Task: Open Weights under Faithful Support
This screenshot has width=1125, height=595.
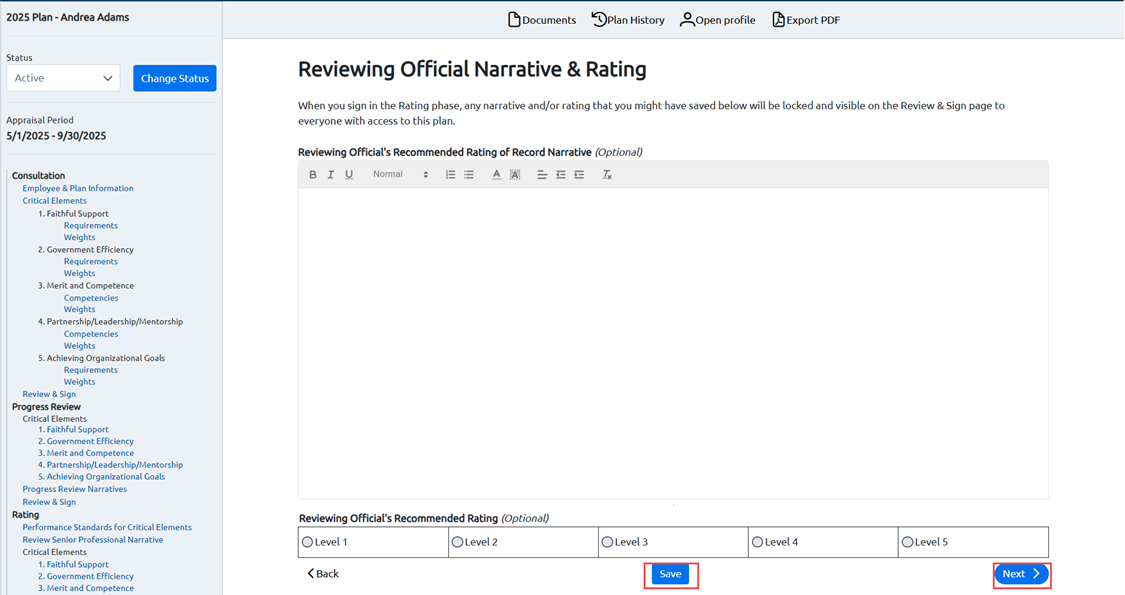Action: pyautogui.click(x=79, y=238)
